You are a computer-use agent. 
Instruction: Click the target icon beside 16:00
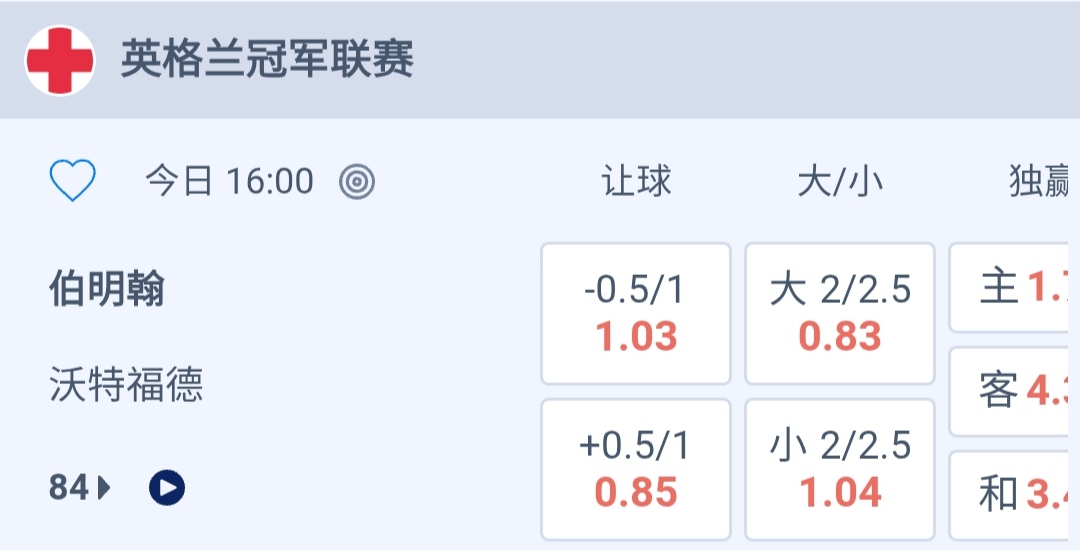(x=357, y=182)
